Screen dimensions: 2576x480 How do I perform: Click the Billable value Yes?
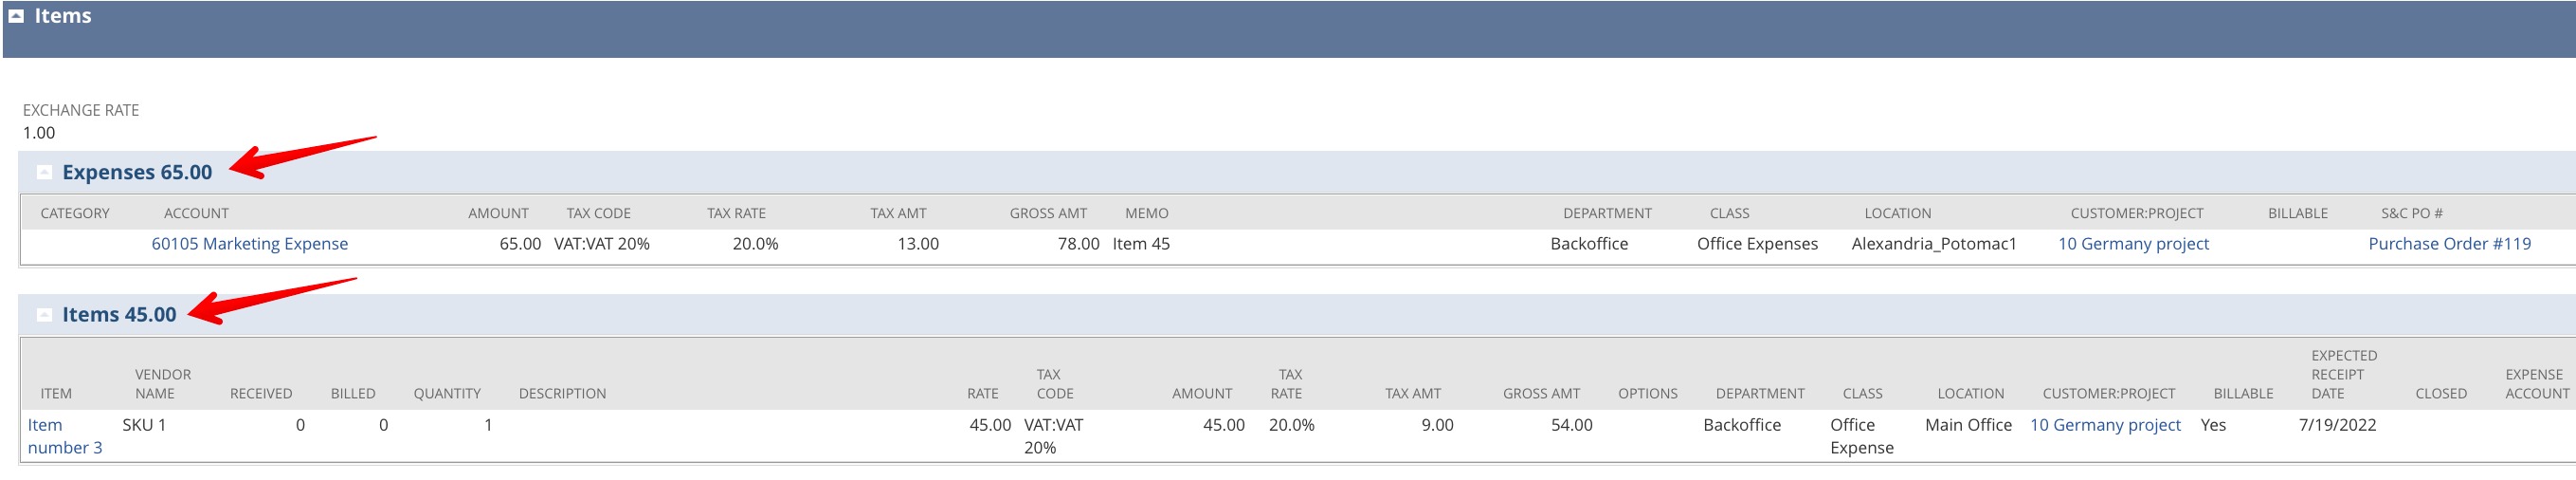(x=2213, y=425)
